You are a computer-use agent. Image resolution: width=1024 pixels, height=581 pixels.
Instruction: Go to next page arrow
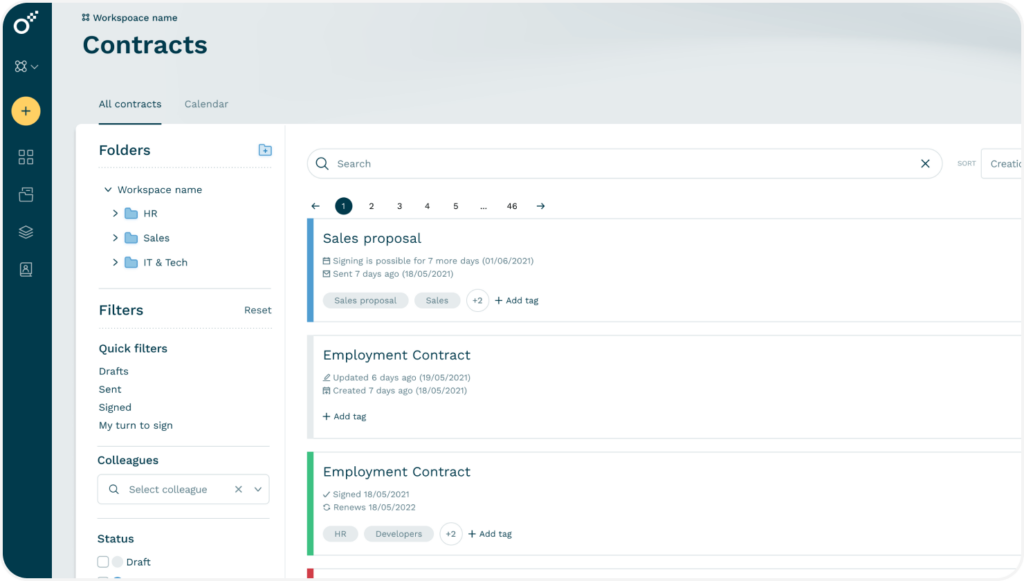point(541,206)
